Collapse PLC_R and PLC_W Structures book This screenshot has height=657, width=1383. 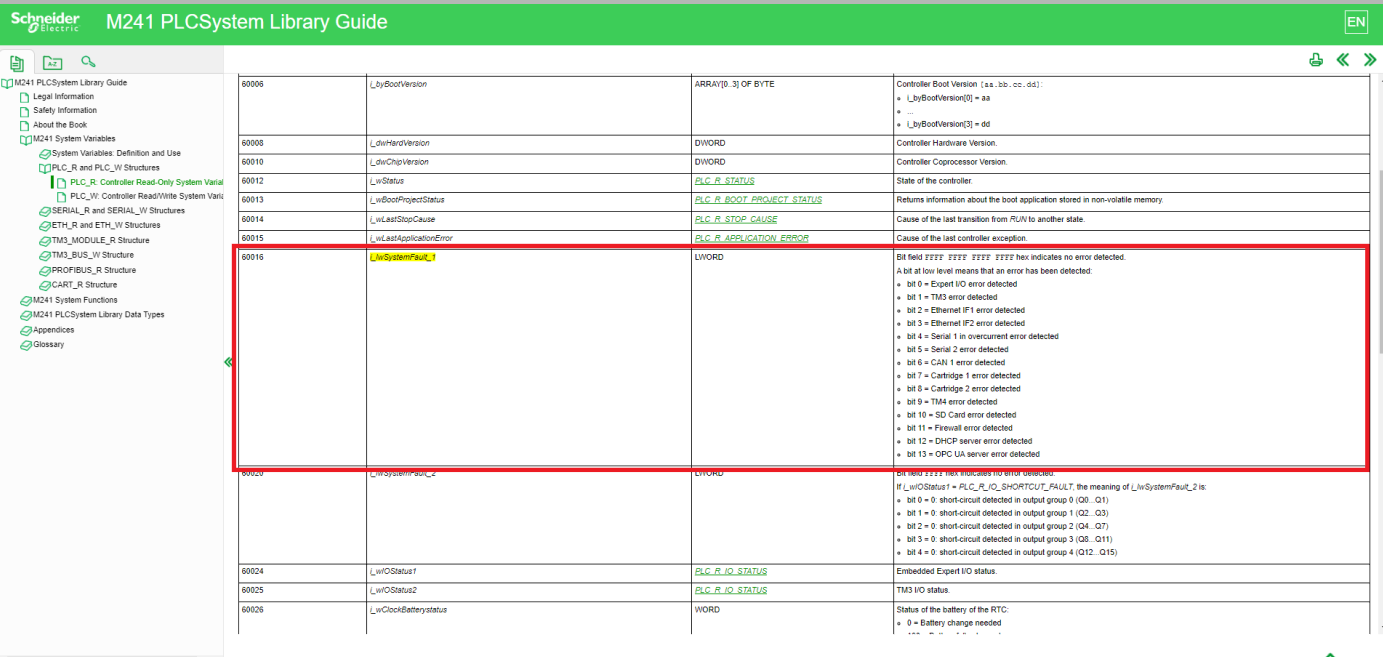(45, 168)
